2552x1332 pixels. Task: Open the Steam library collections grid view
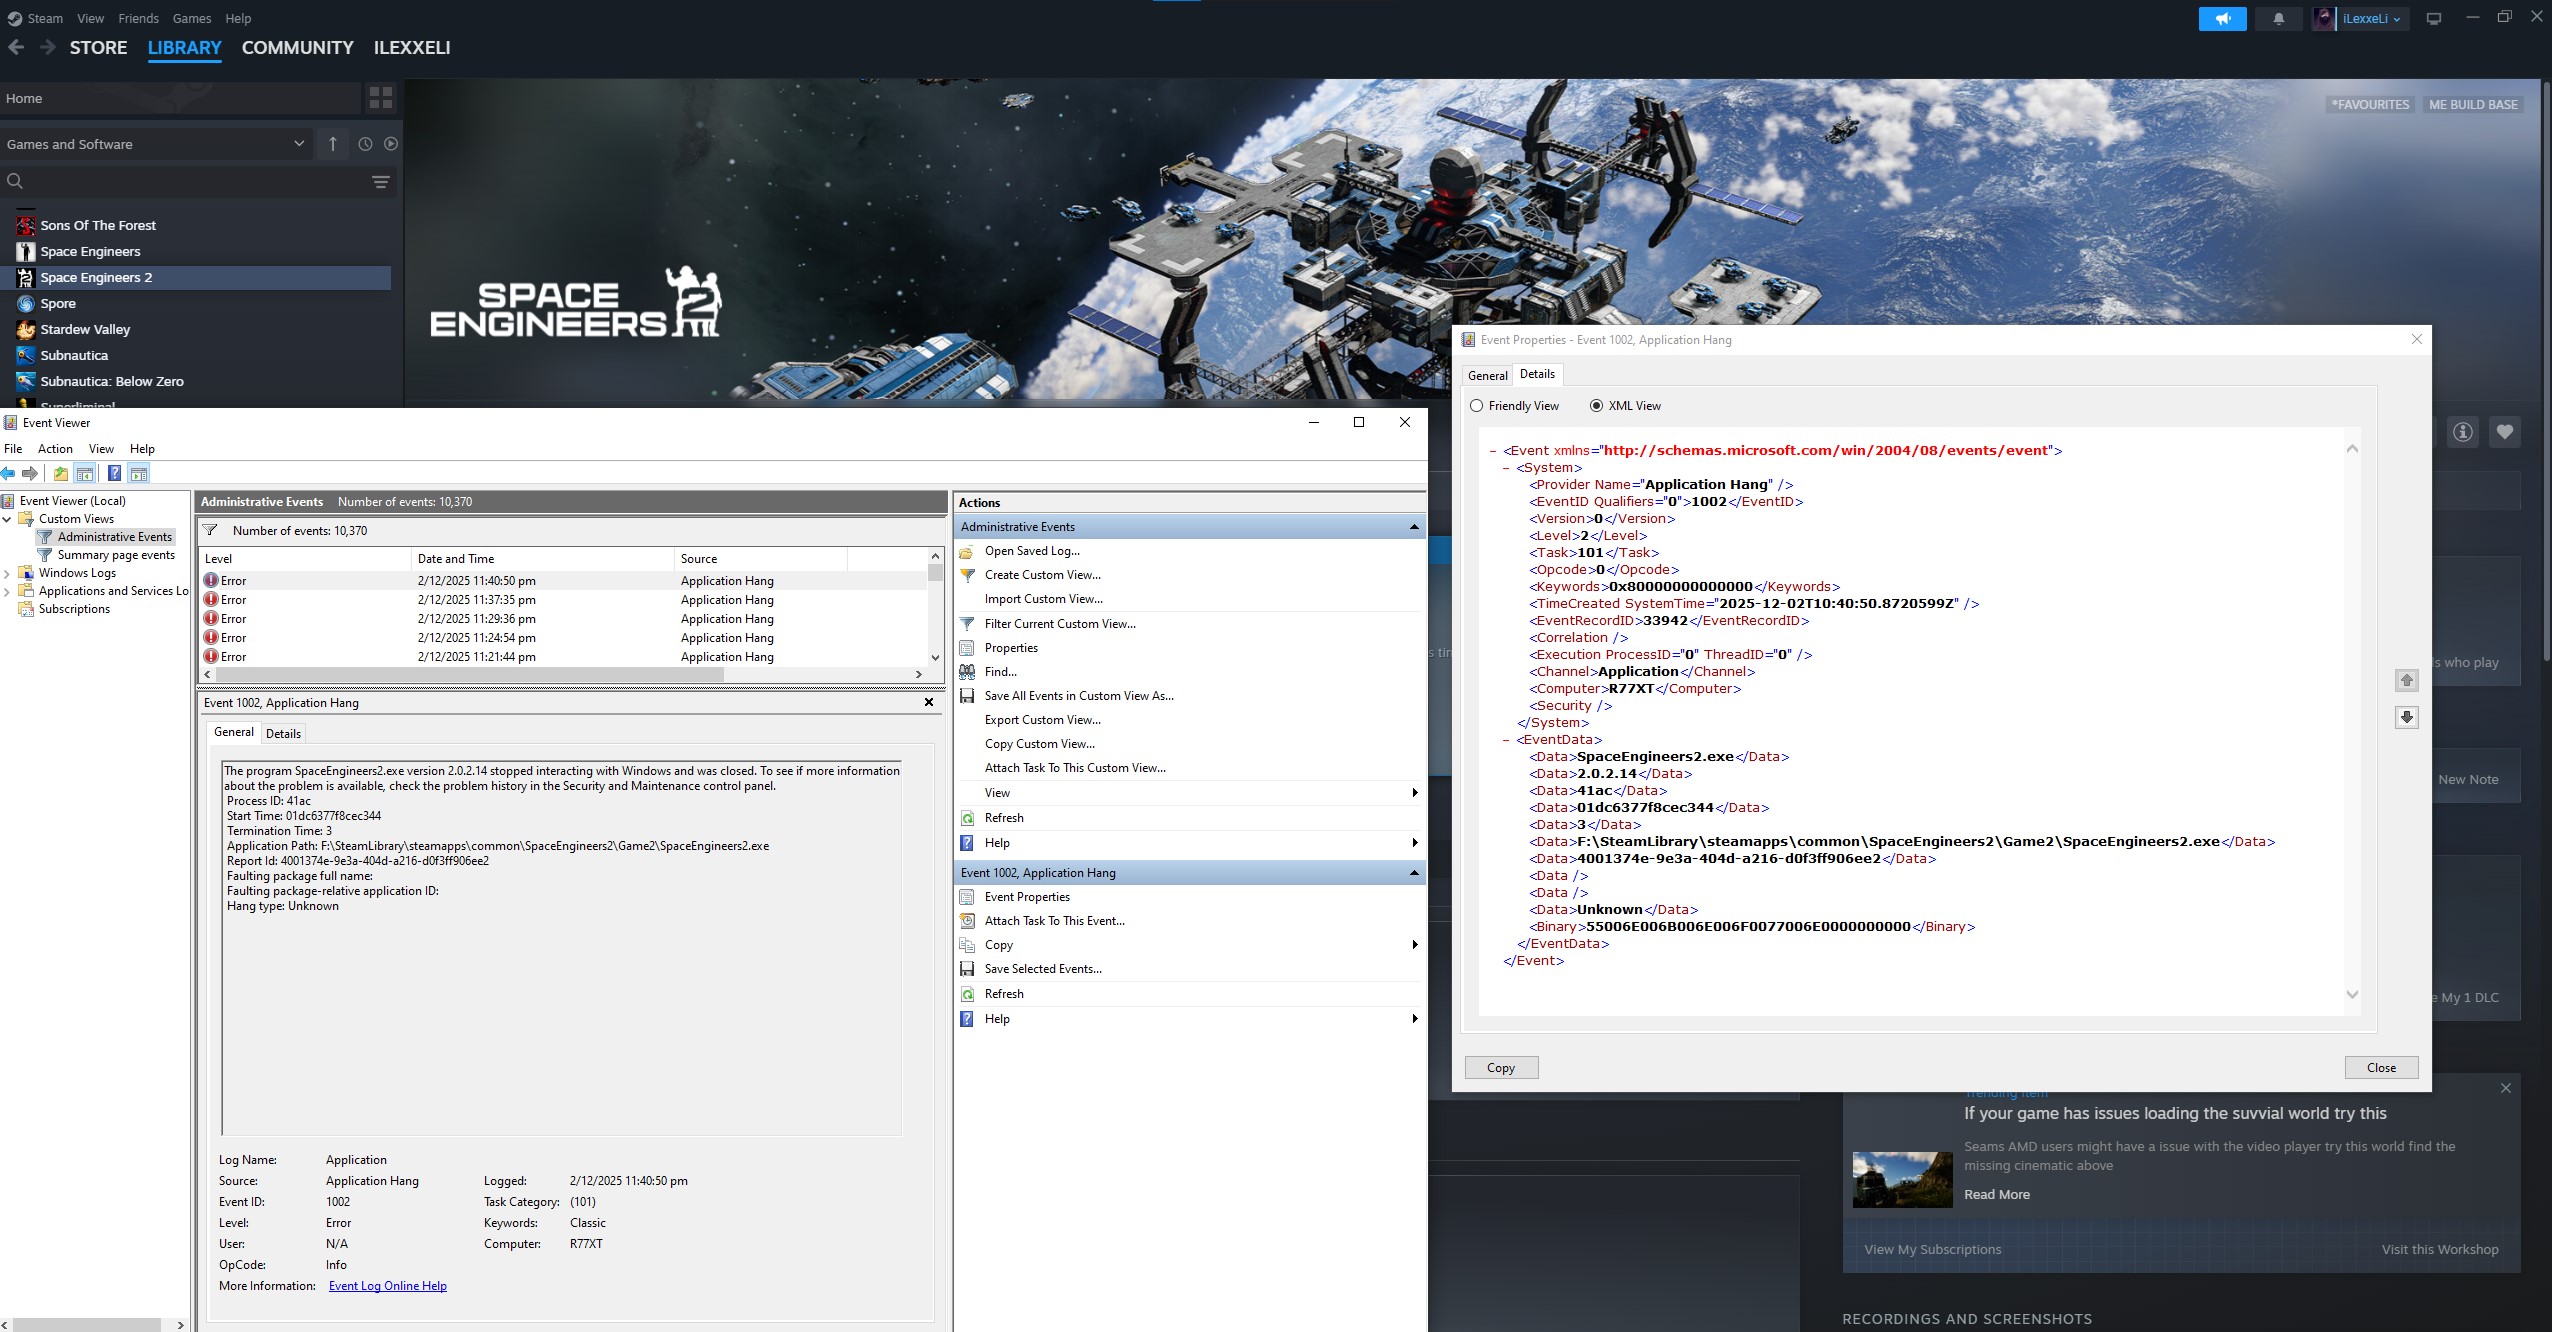(x=381, y=98)
